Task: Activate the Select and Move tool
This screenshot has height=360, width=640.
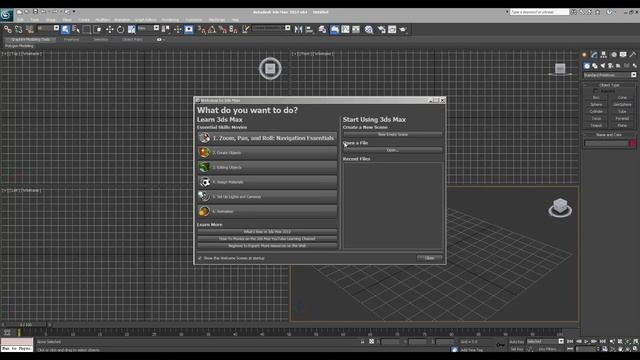Action: coord(109,29)
